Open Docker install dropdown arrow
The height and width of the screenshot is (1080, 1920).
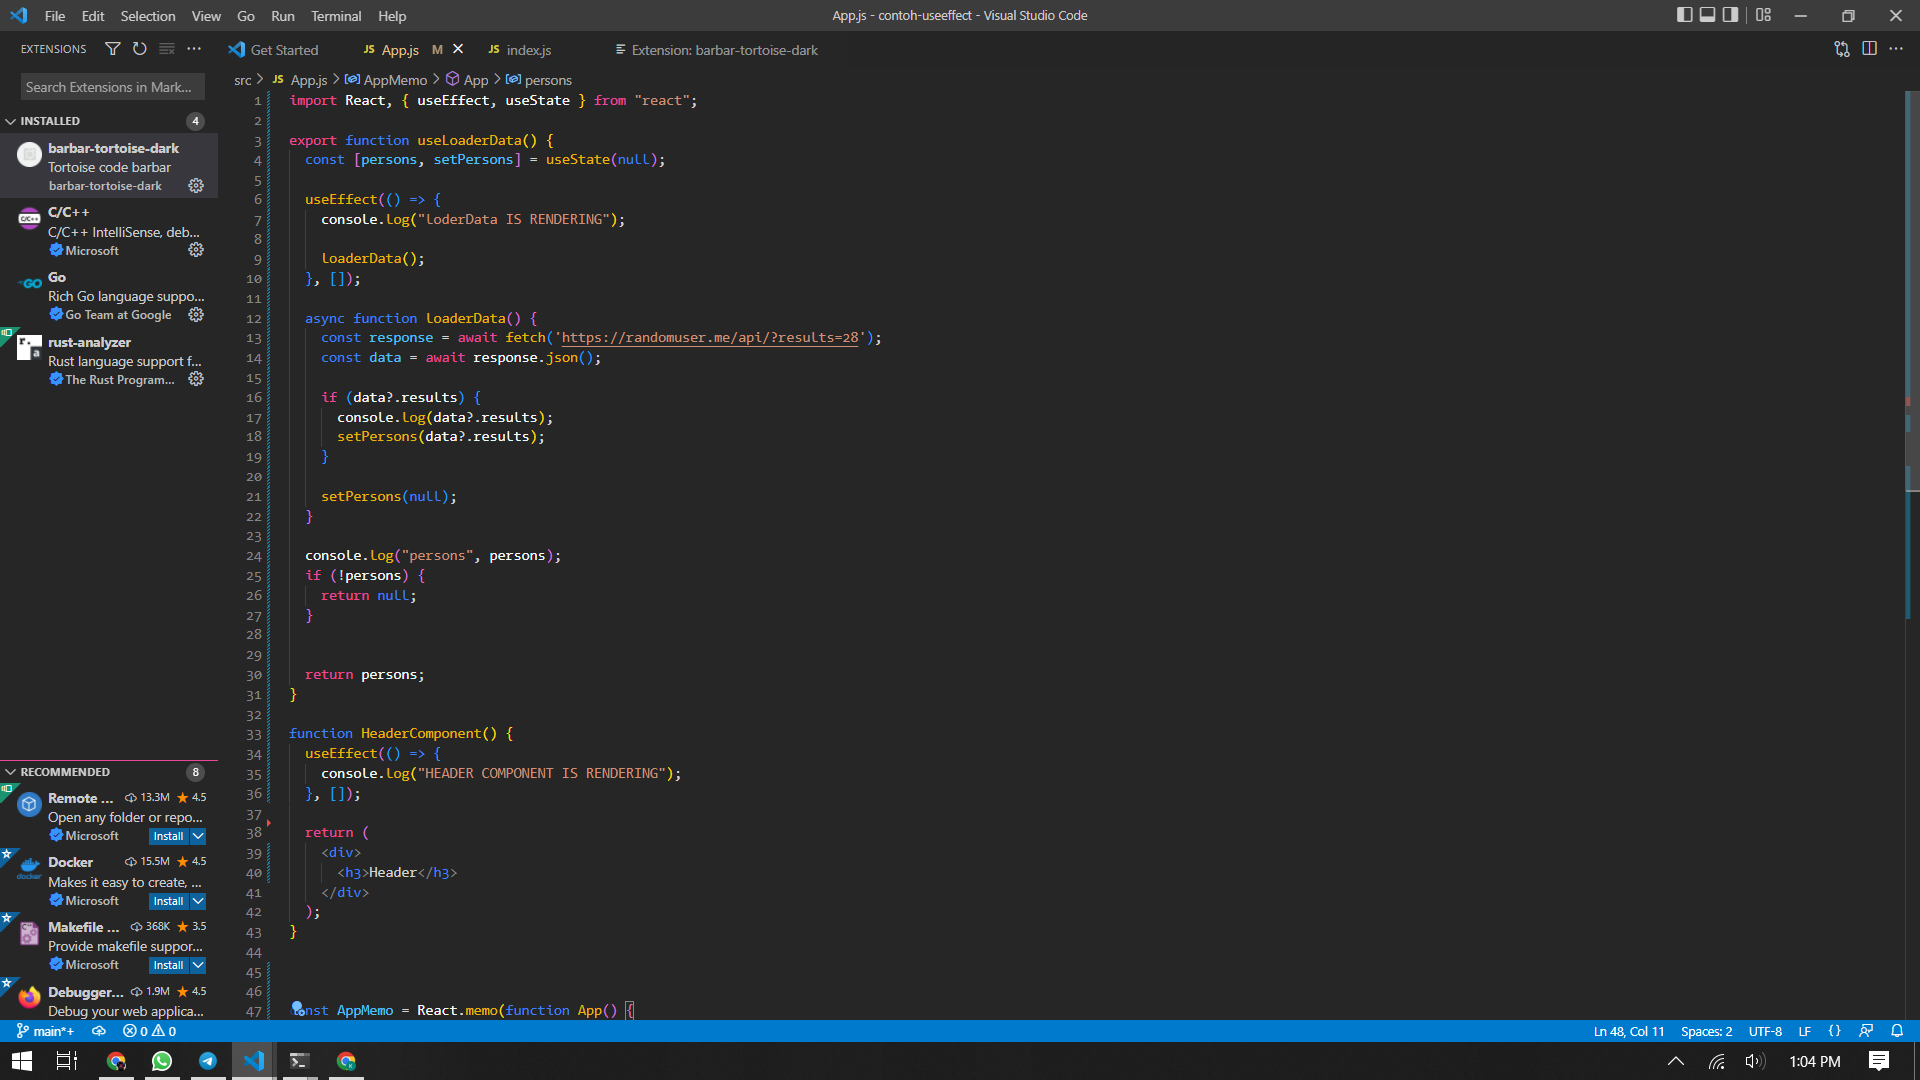[198, 901]
